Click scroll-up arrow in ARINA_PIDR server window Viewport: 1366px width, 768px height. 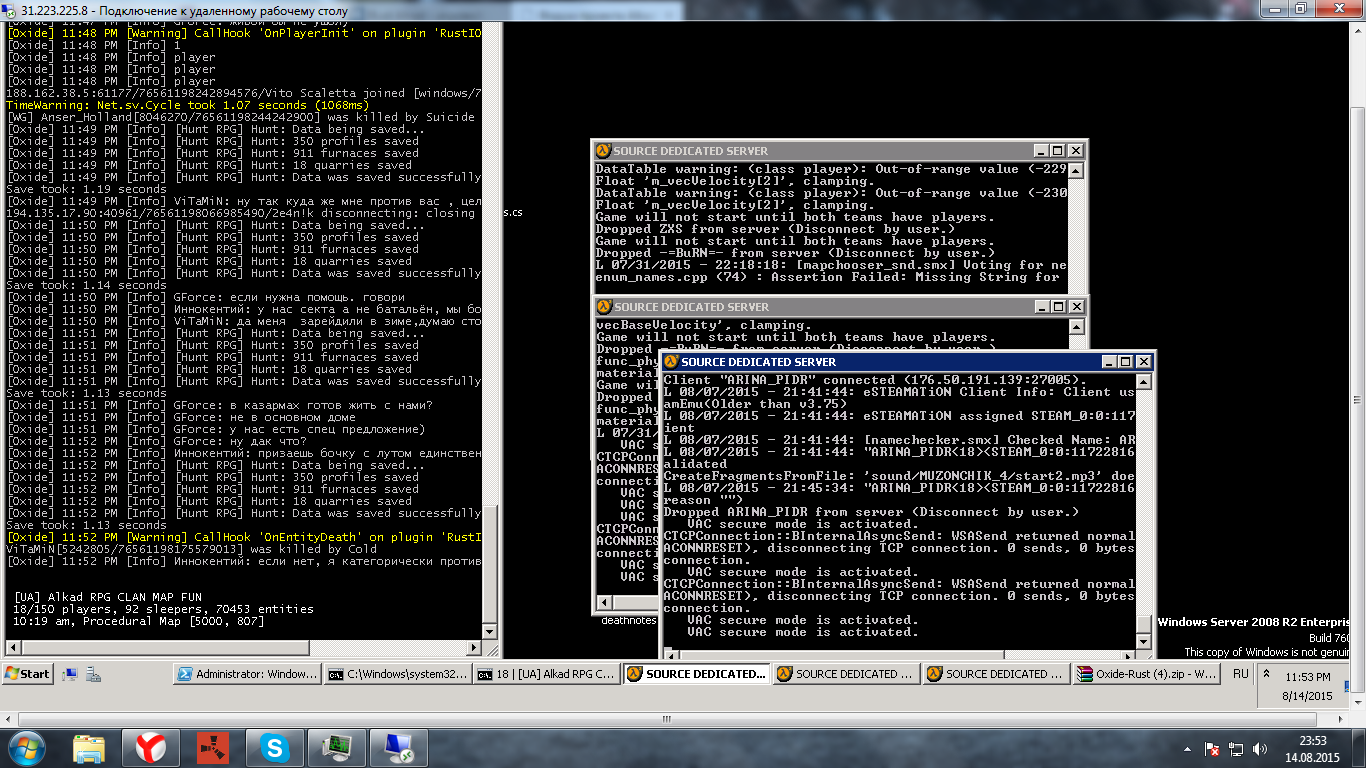point(1145,381)
